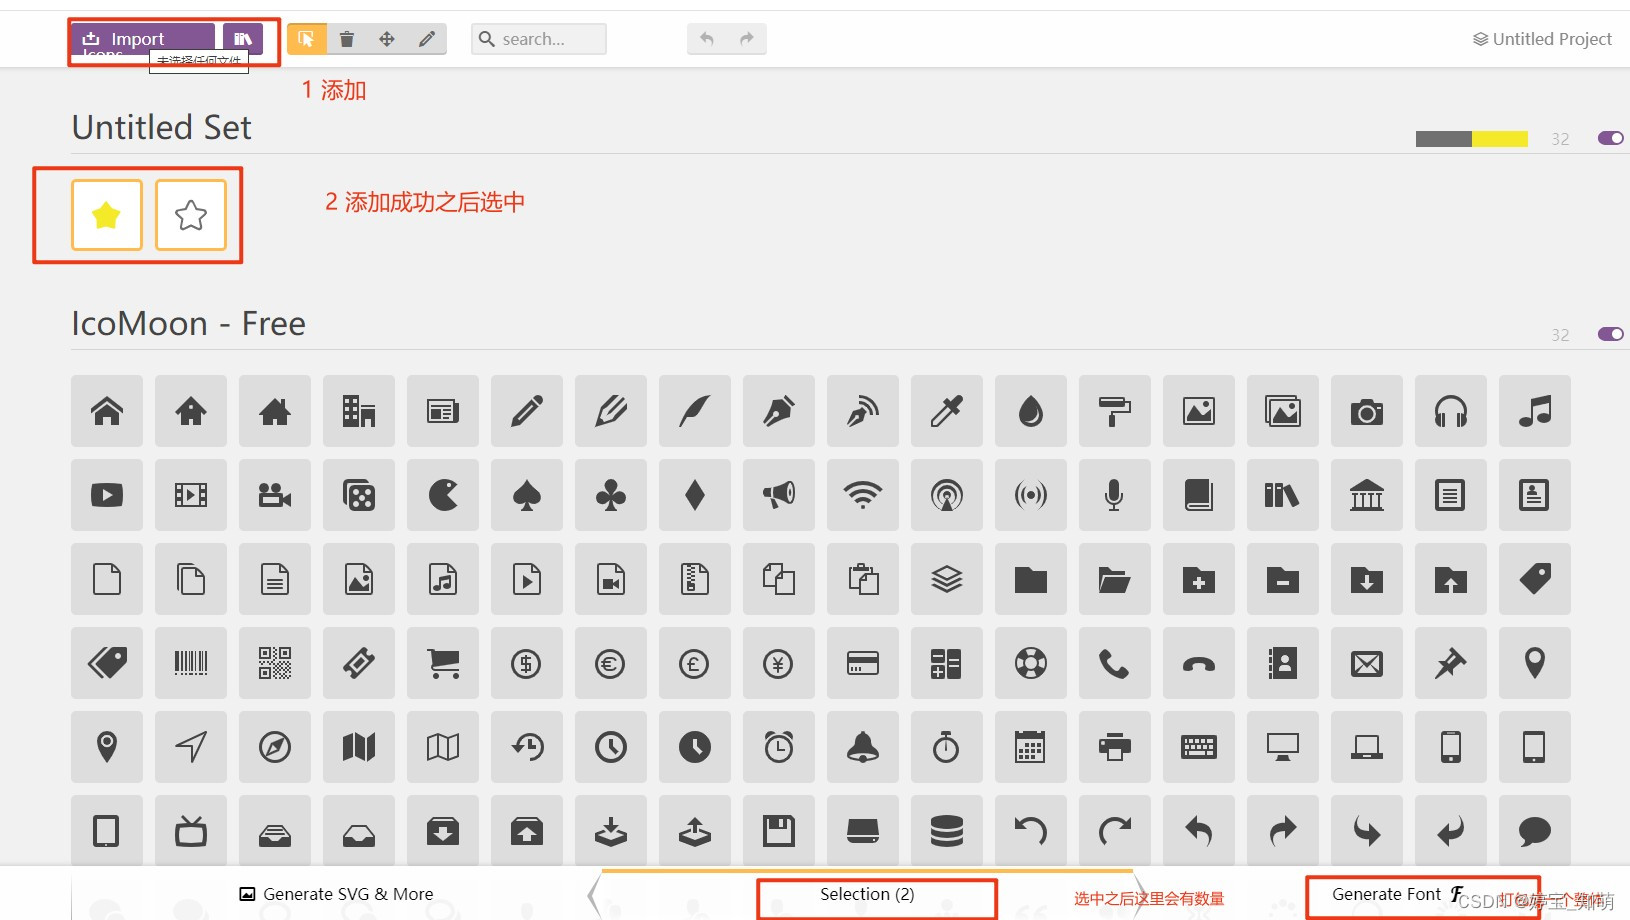
Task: Choose the Move tool
Action: [x=387, y=39]
